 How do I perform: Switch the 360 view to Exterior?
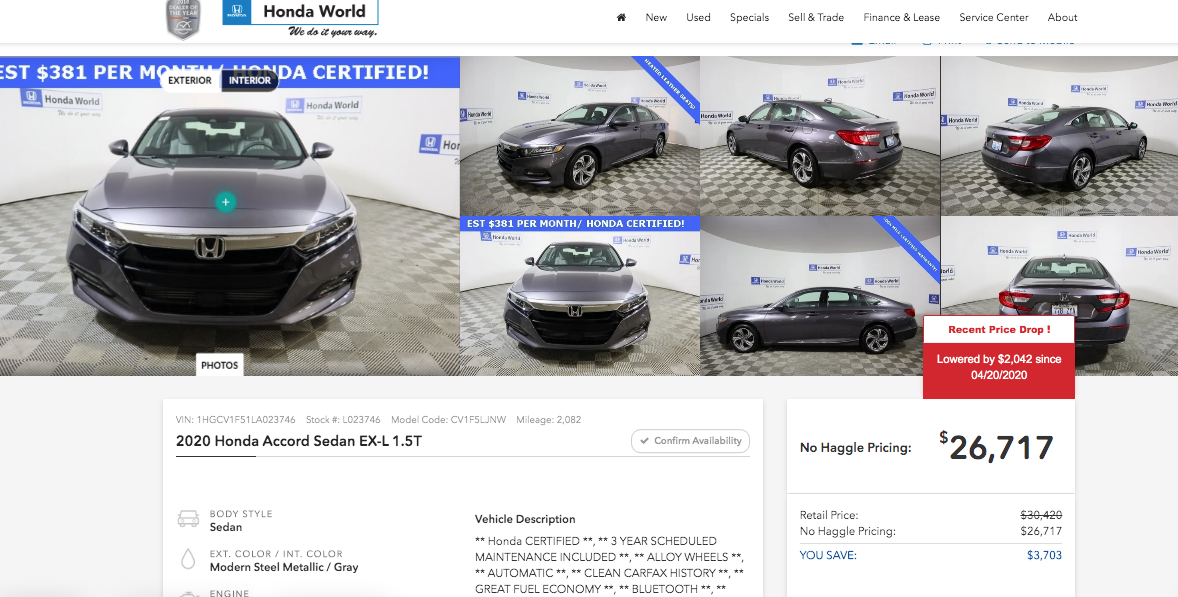189,80
